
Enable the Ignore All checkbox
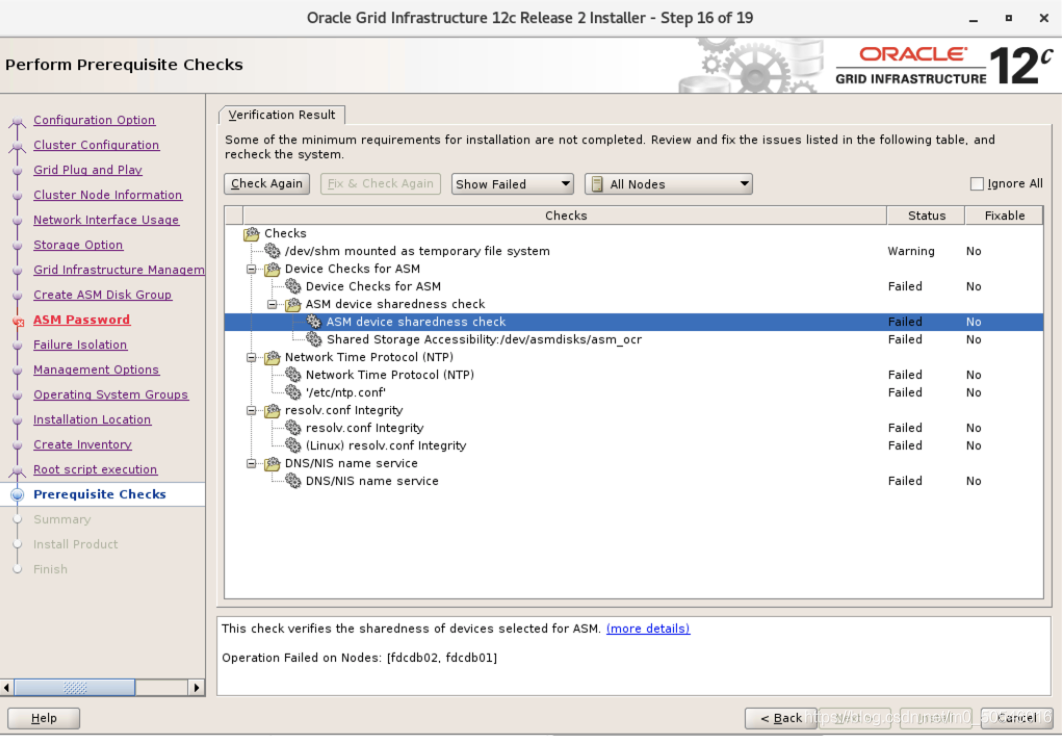pyautogui.click(x=977, y=183)
